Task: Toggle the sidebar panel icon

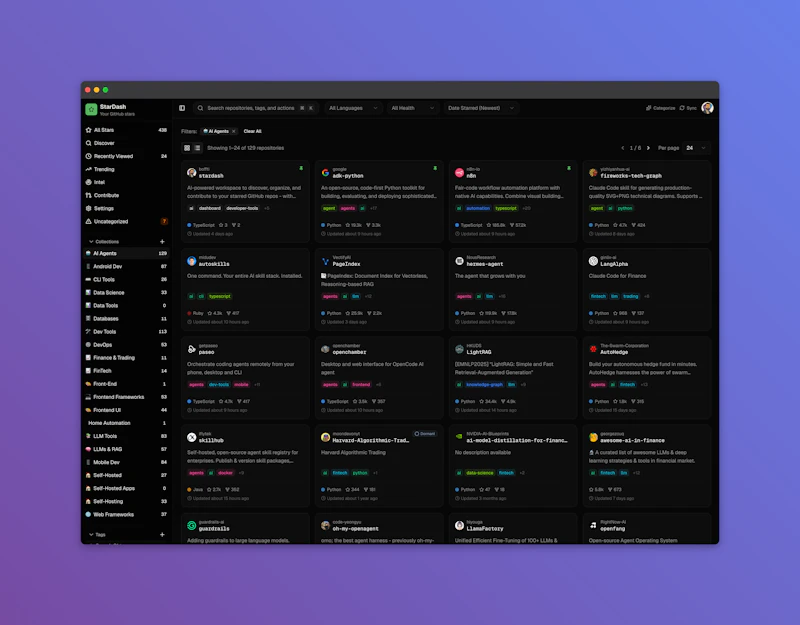Action: coord(182,108)
